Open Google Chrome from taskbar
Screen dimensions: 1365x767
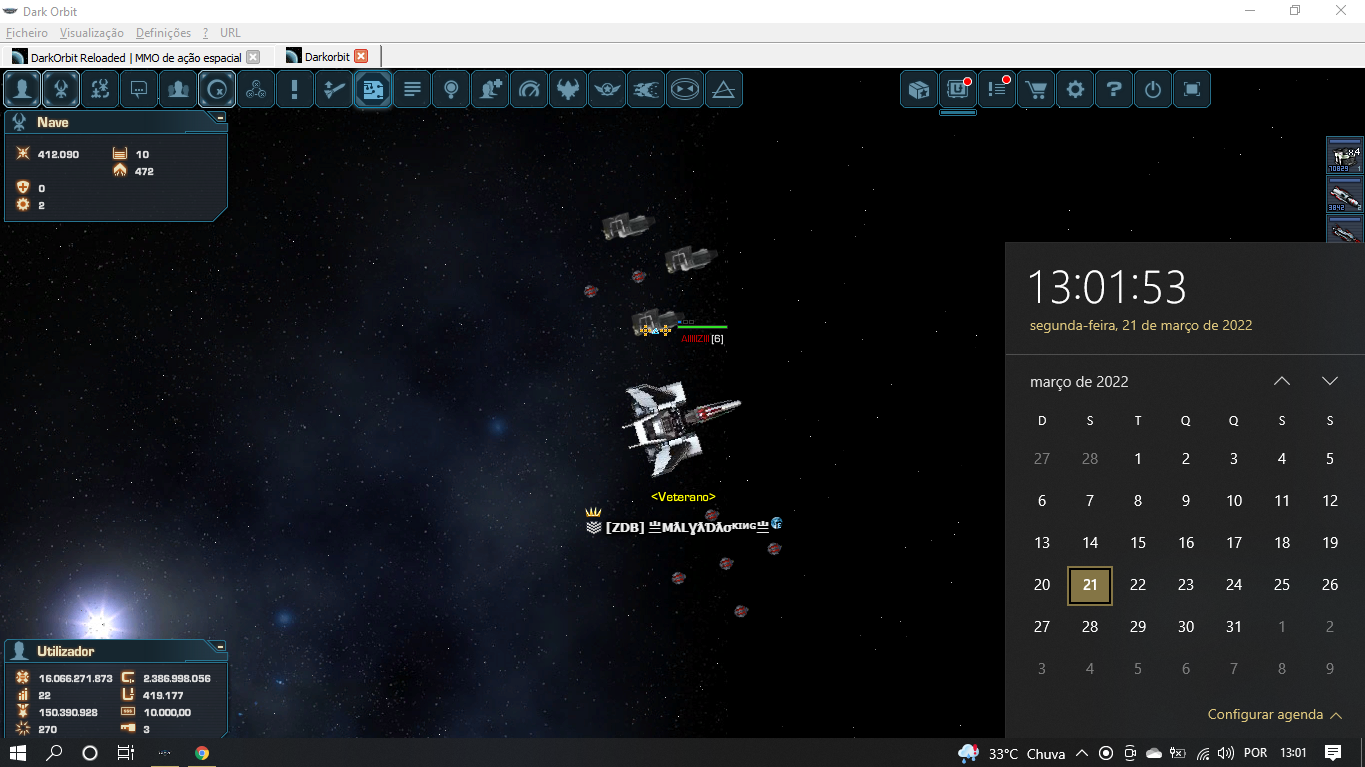coord(202,753)
